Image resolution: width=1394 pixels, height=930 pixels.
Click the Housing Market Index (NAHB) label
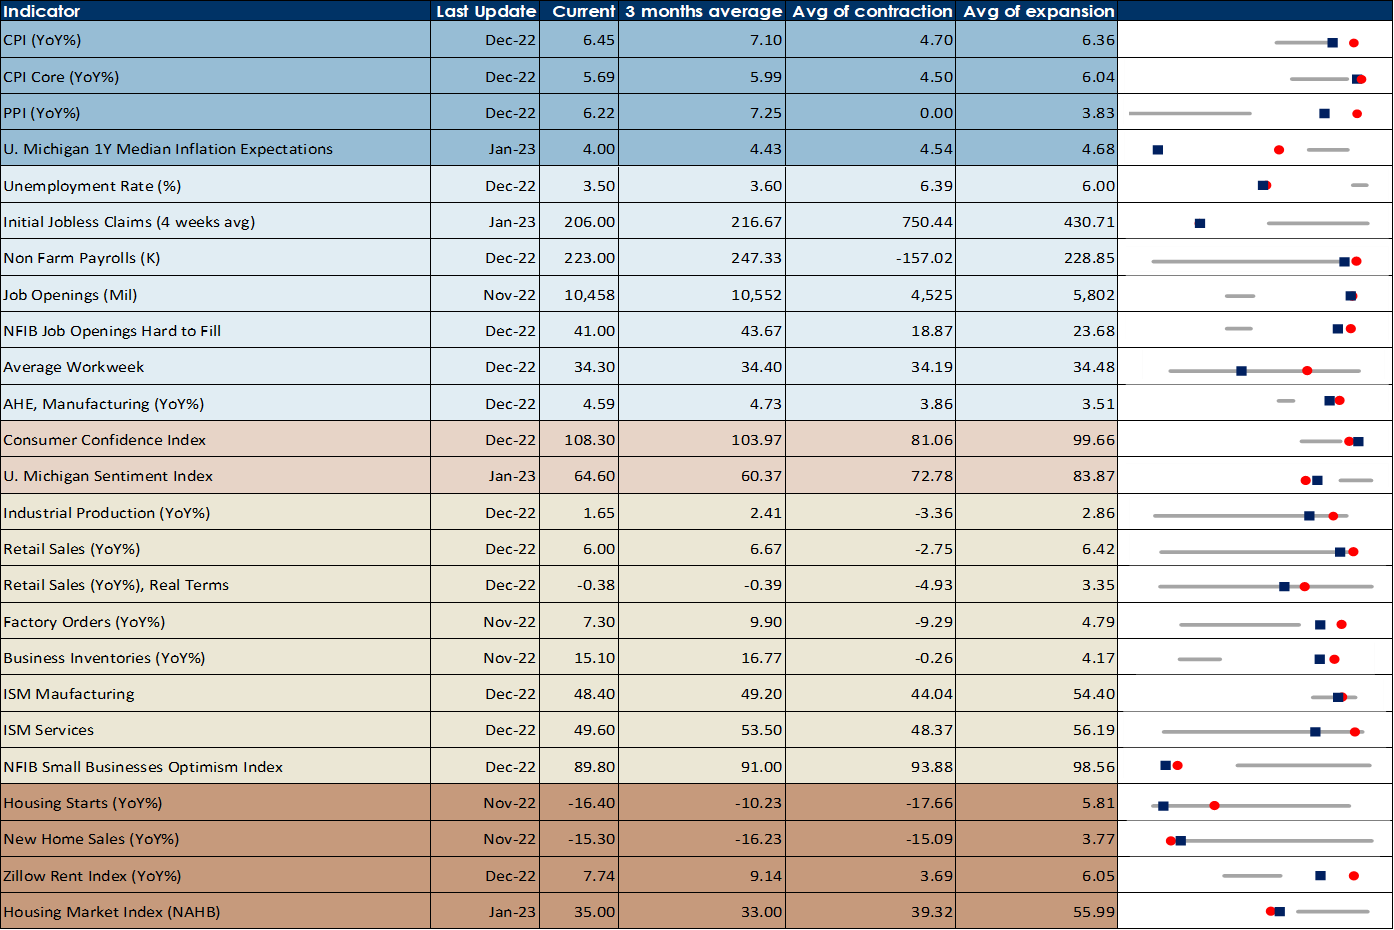111,912
